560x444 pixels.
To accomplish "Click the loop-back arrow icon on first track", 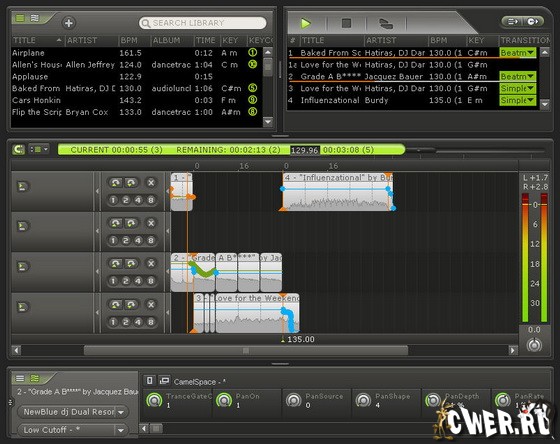I will [x=115, y=183].
